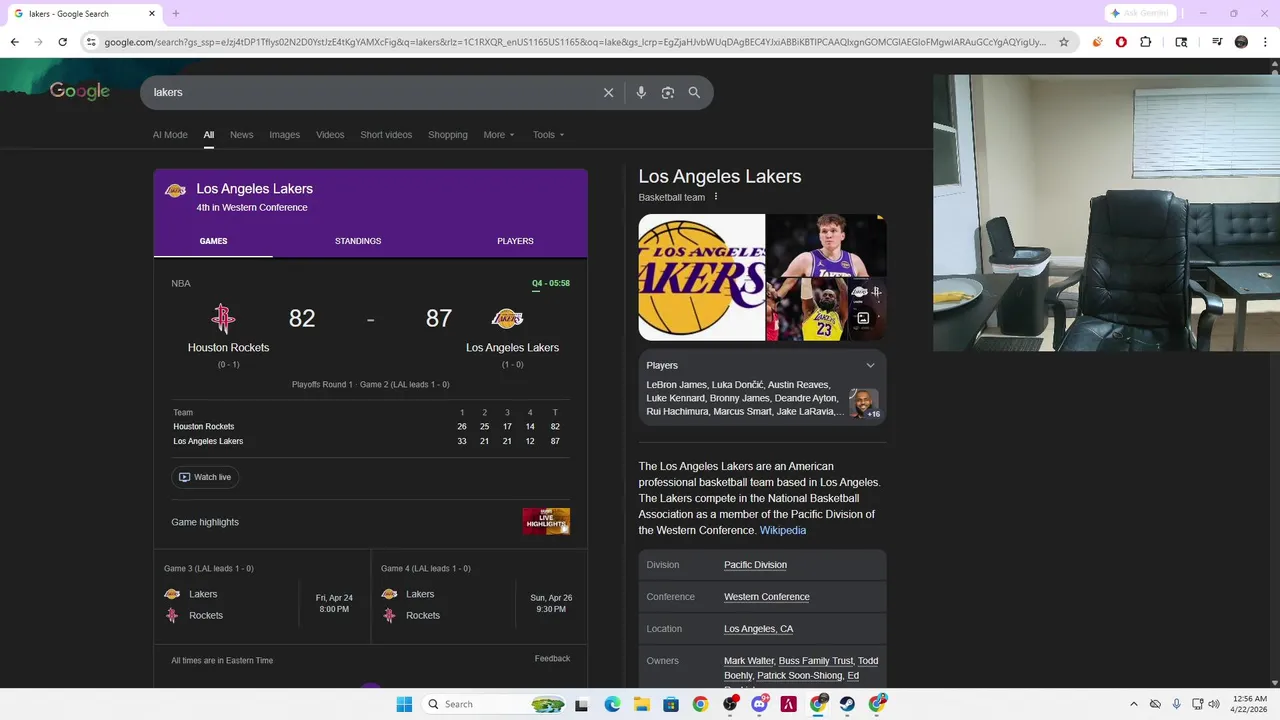Open a new browser tab

tap(176, 13)
